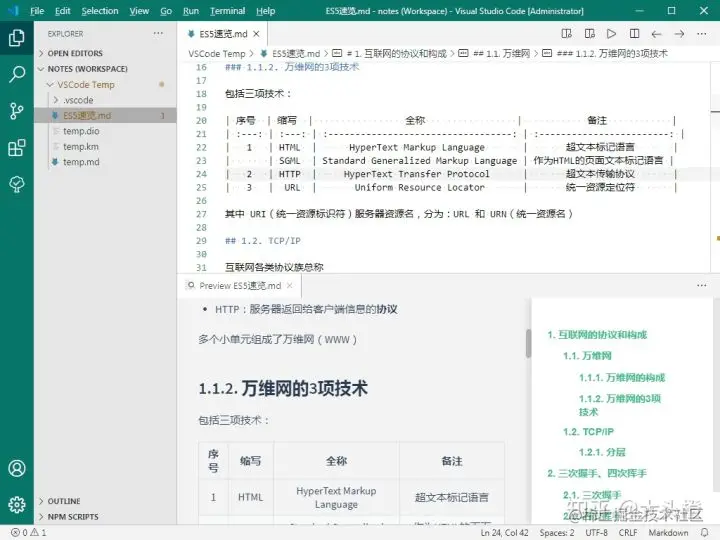This screenshot has width=720, height=540.
Task: Click the Markdown language mode
Action: pyautogui.click(x=668, y=533)
